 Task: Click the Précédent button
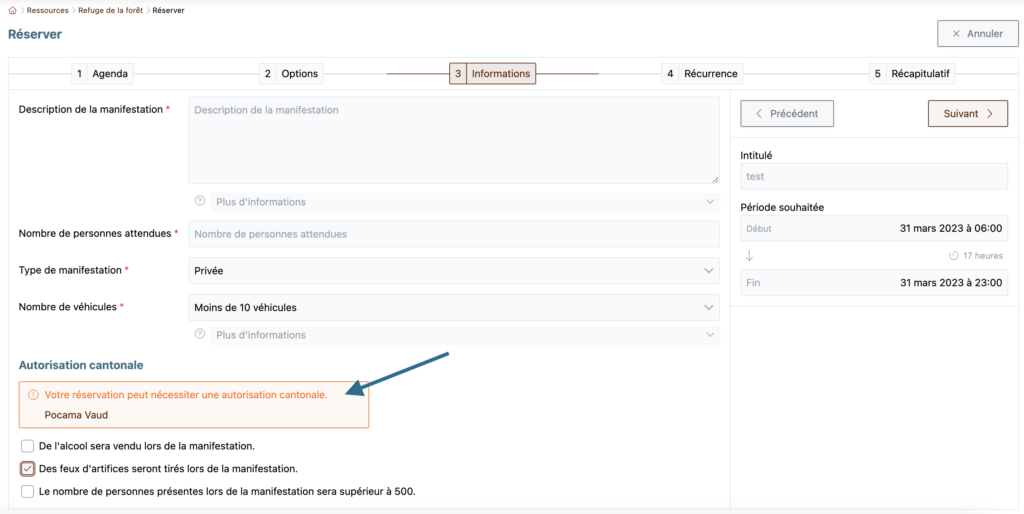tap(787, 114)
